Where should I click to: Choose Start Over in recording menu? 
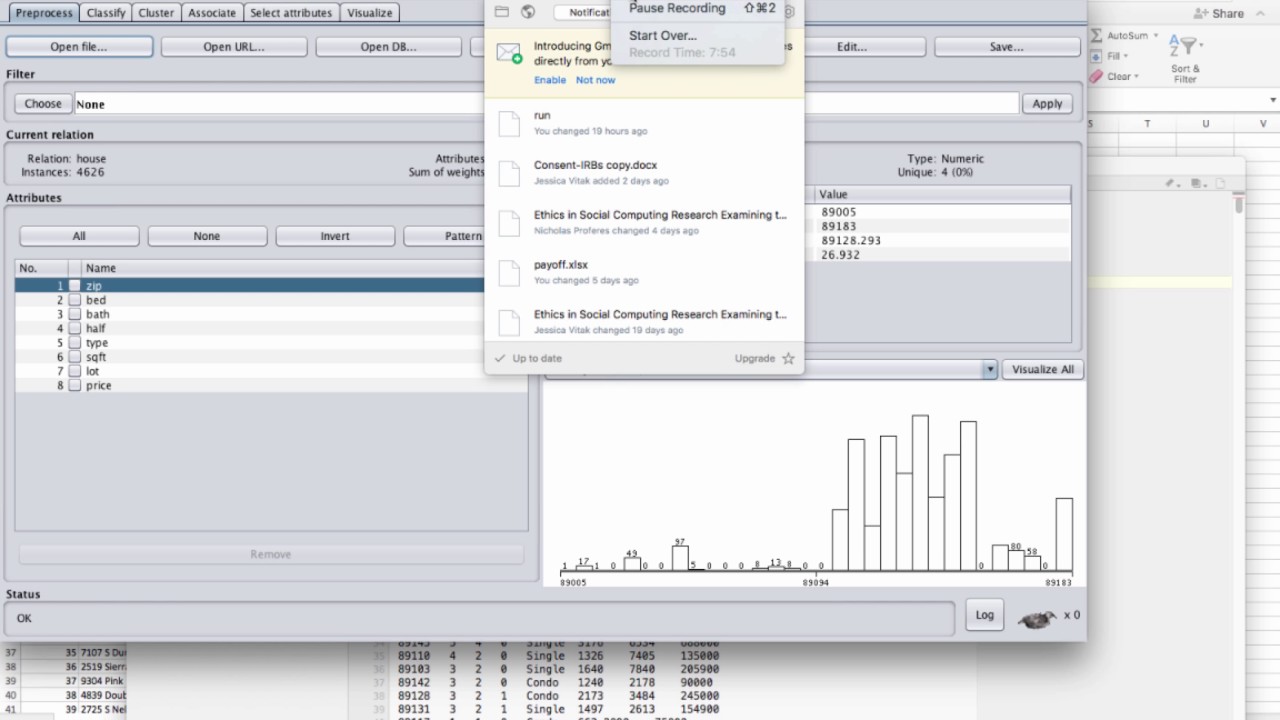(x=663, y=35)
